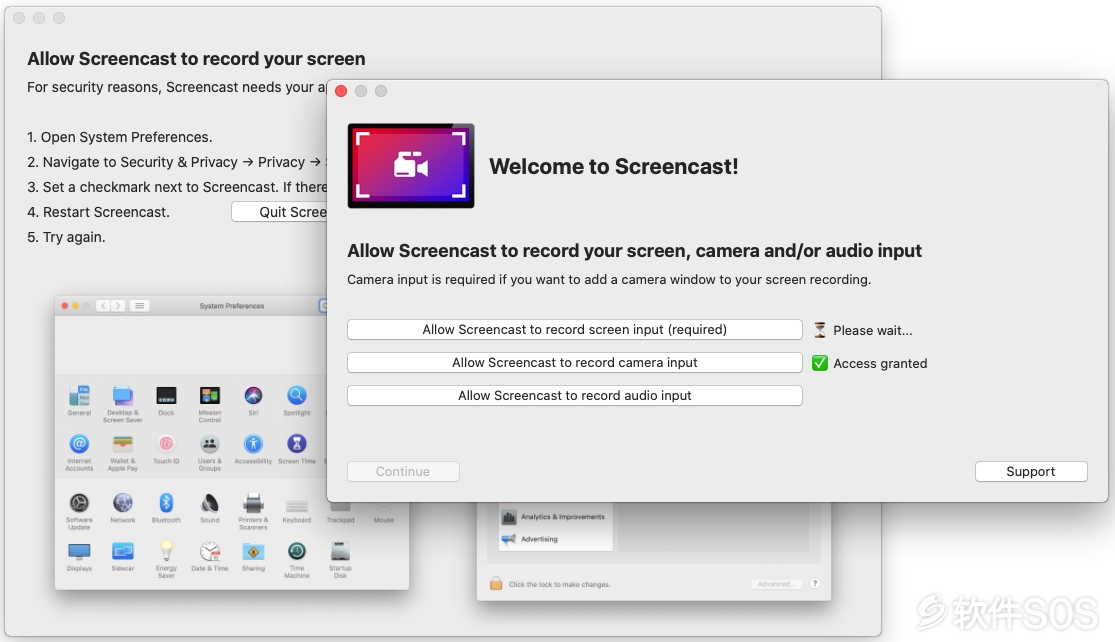
Task: Click Users & Groups icon in the illustration
Action: pyautogui.click(x=210, y=444)
